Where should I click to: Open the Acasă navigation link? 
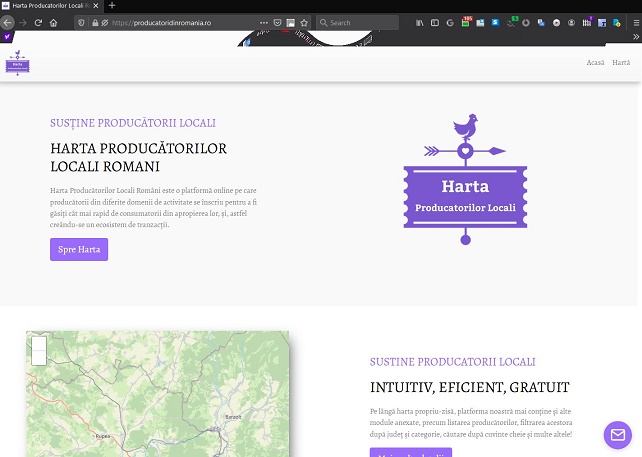point(595,62)
